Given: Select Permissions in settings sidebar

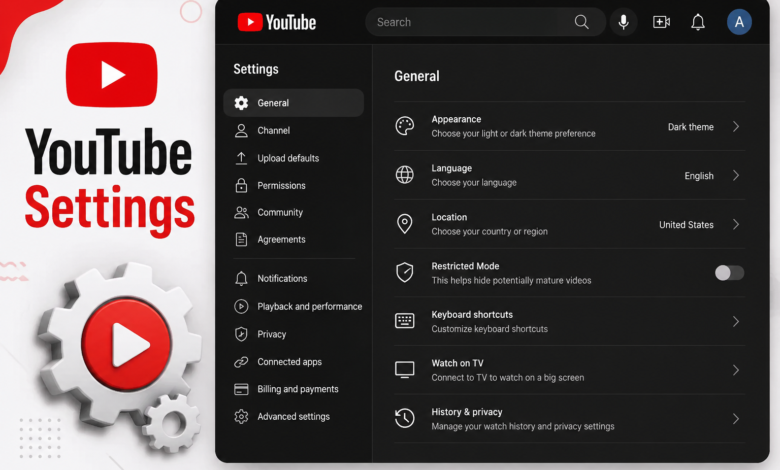Looking at the screenshot, I should click(x=282, y=186).
